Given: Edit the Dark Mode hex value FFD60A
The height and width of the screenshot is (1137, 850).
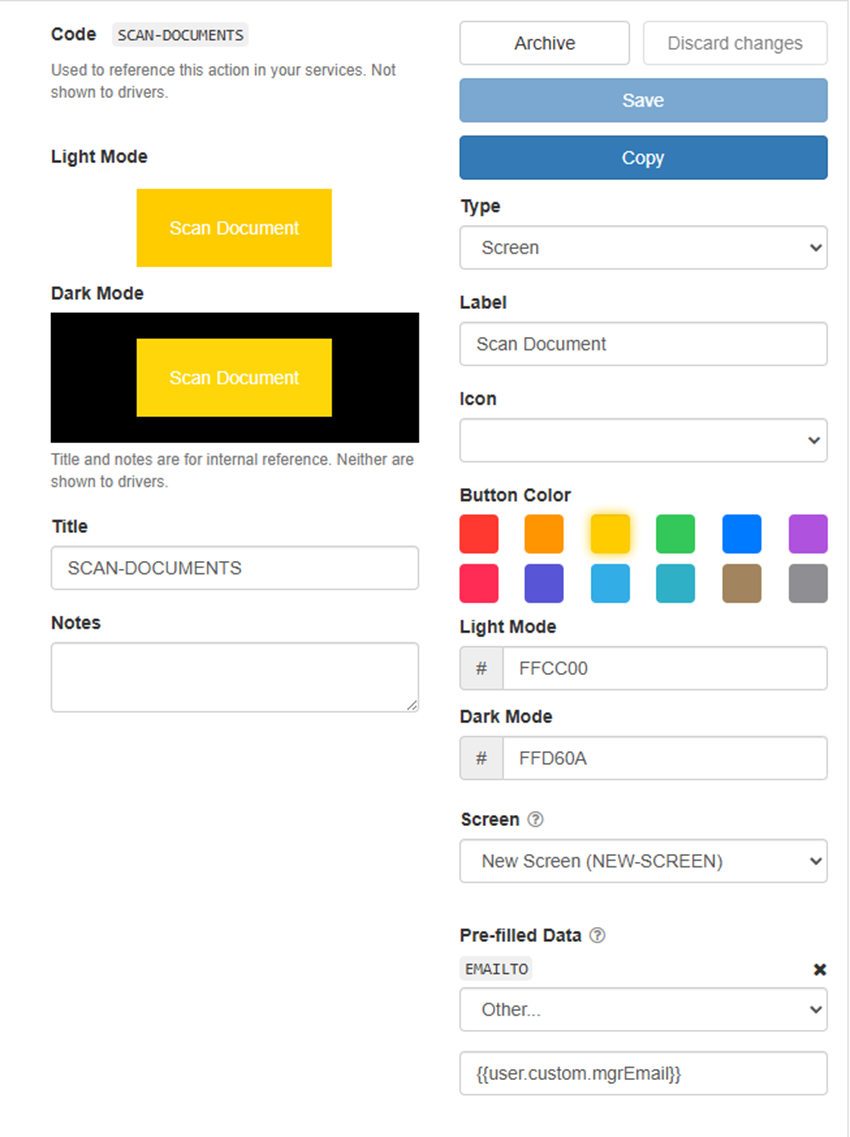Looking at the screenshot, I should point(664,758).
